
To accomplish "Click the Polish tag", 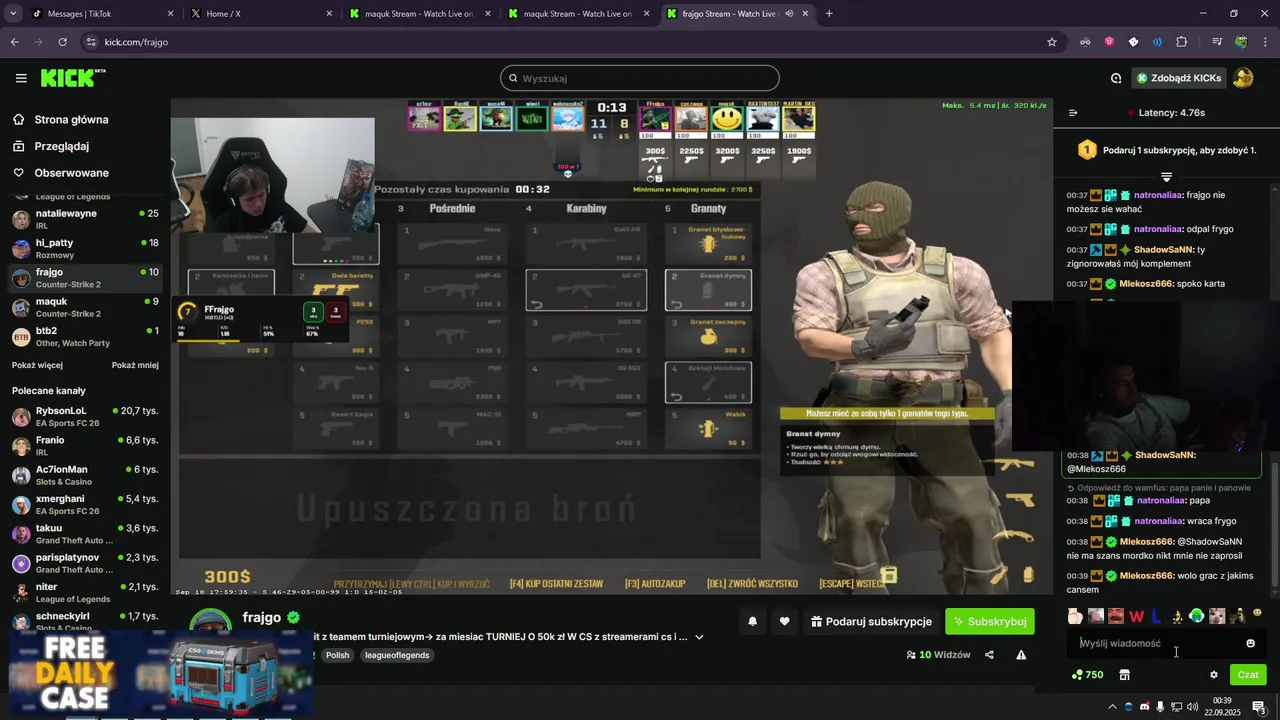I will [337, 655].
